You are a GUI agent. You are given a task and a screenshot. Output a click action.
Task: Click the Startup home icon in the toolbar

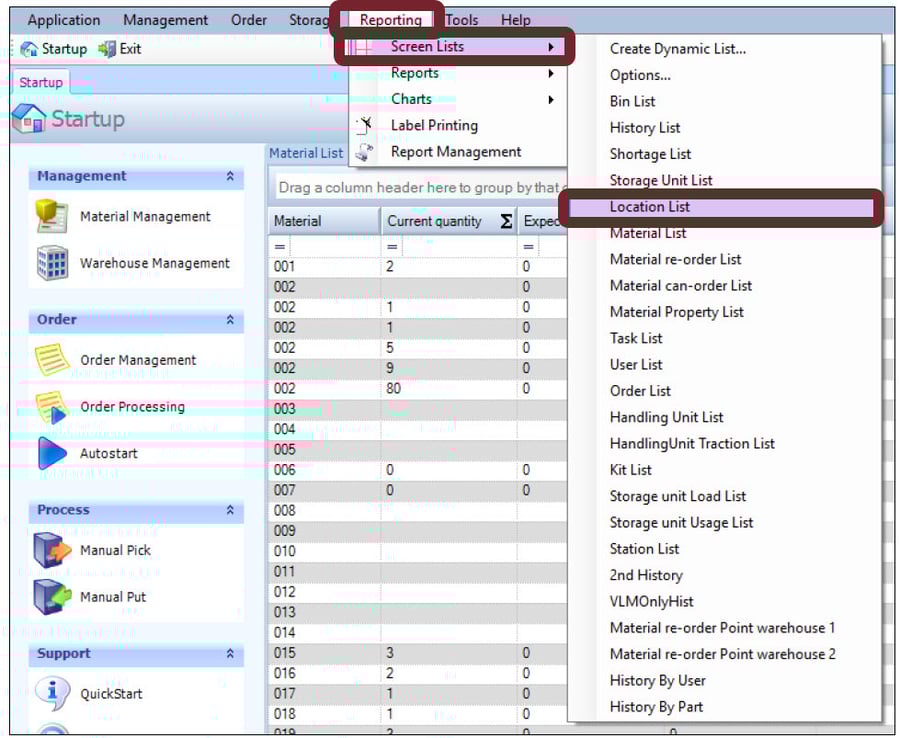[30, 47]
